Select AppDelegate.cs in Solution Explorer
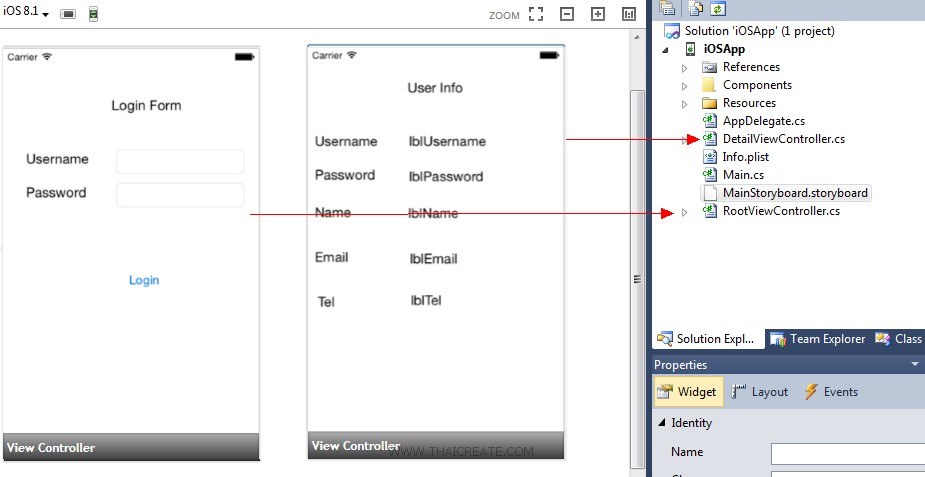This screenshot has width=925, height=477. coord(763,121)
